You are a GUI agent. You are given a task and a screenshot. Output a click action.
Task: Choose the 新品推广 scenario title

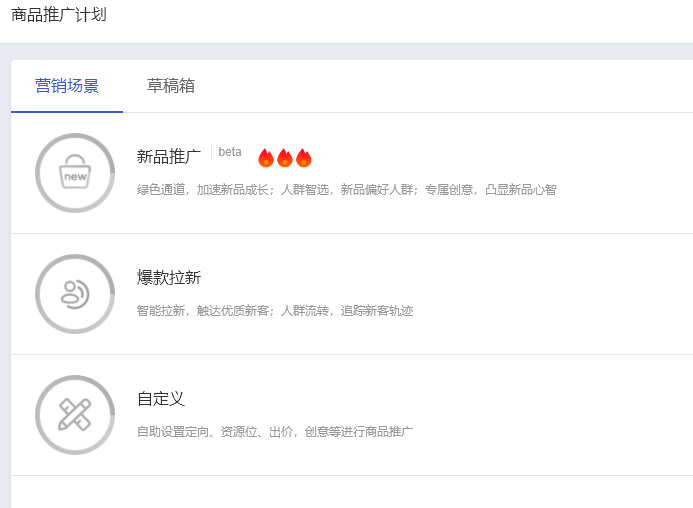click(169, 157)
